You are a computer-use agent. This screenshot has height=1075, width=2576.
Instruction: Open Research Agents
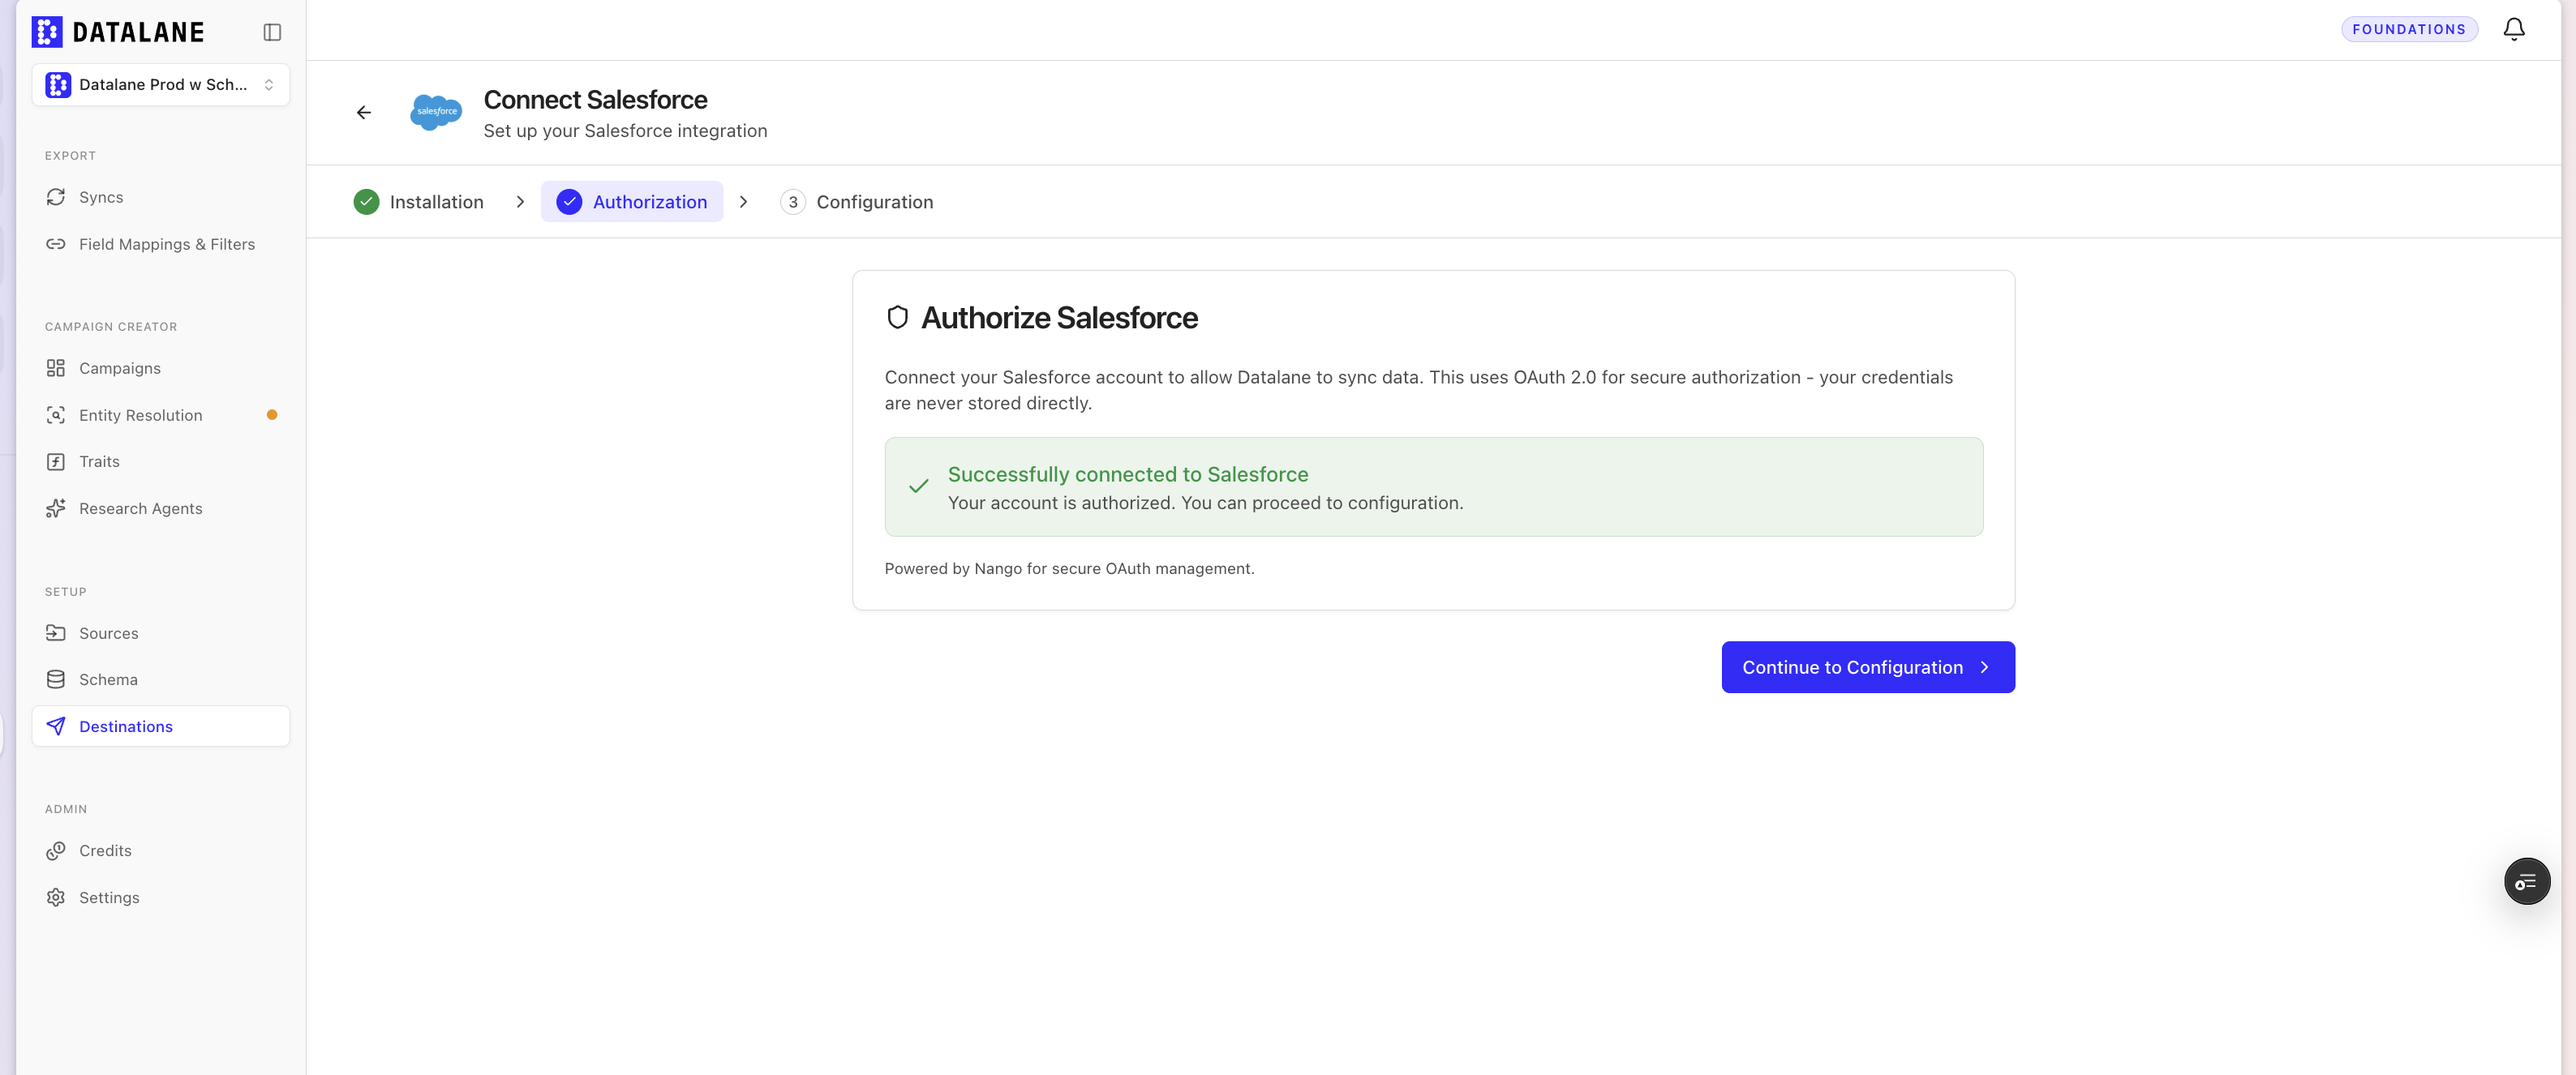pos(161,508)
